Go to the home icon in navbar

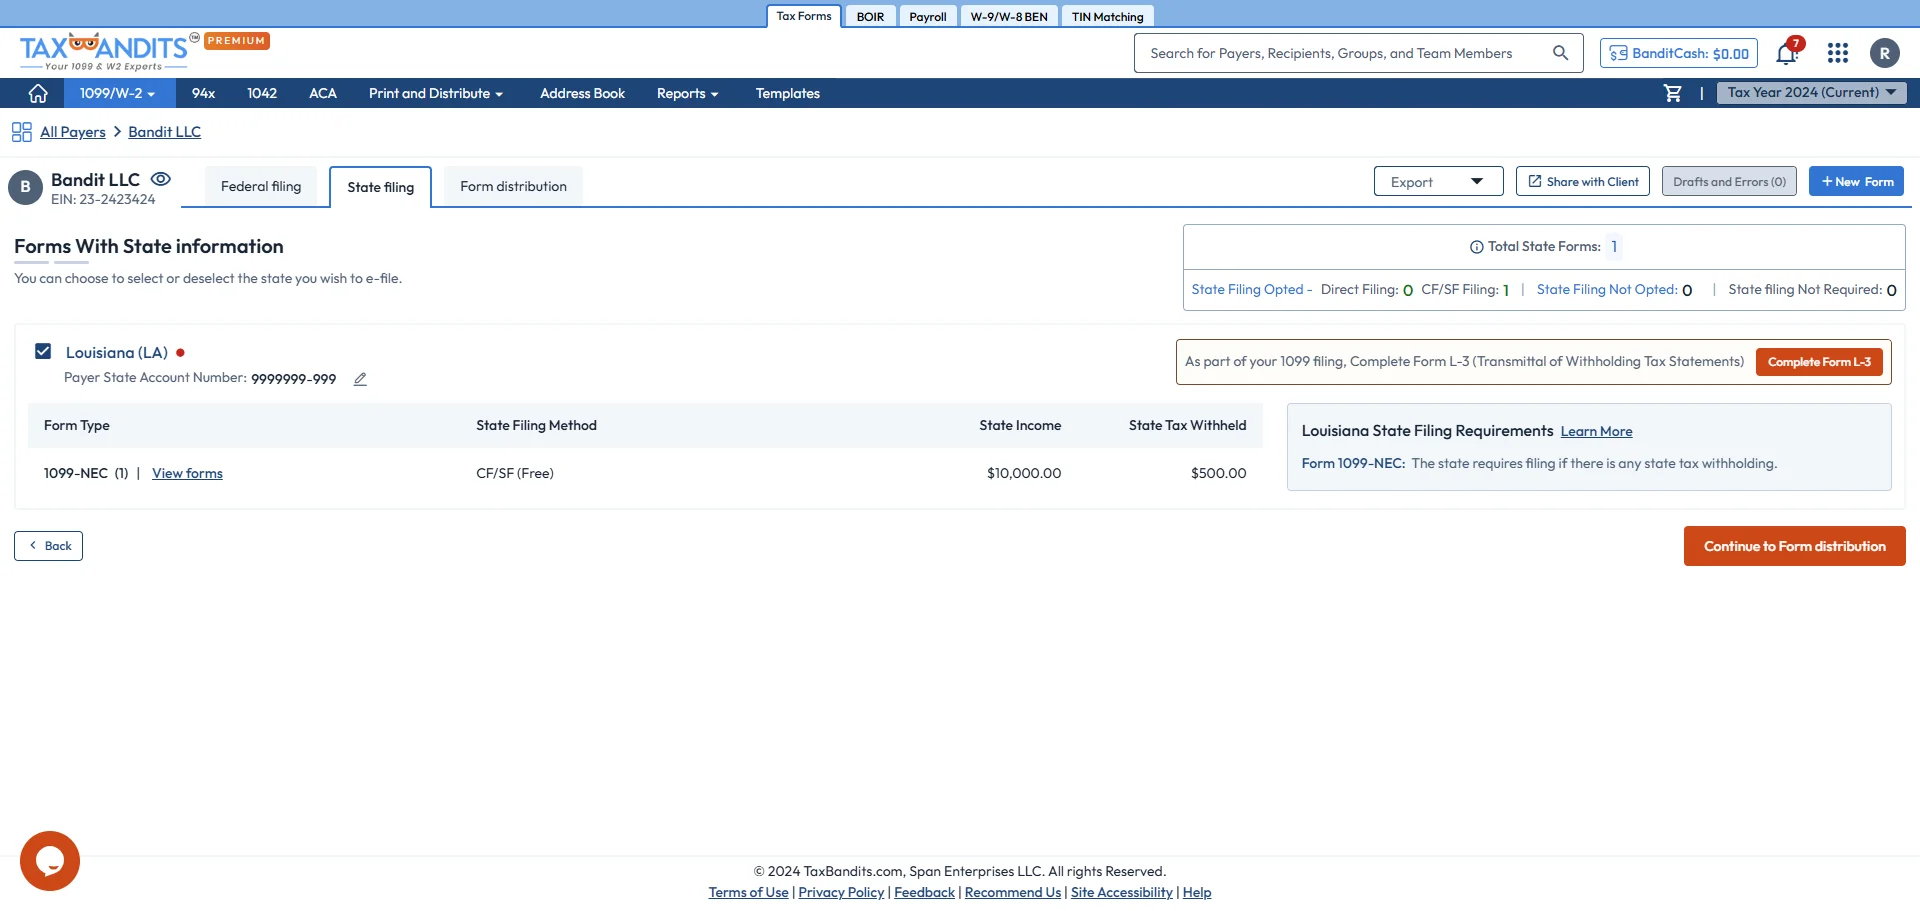pyautogui.click(x=38, y=93)
